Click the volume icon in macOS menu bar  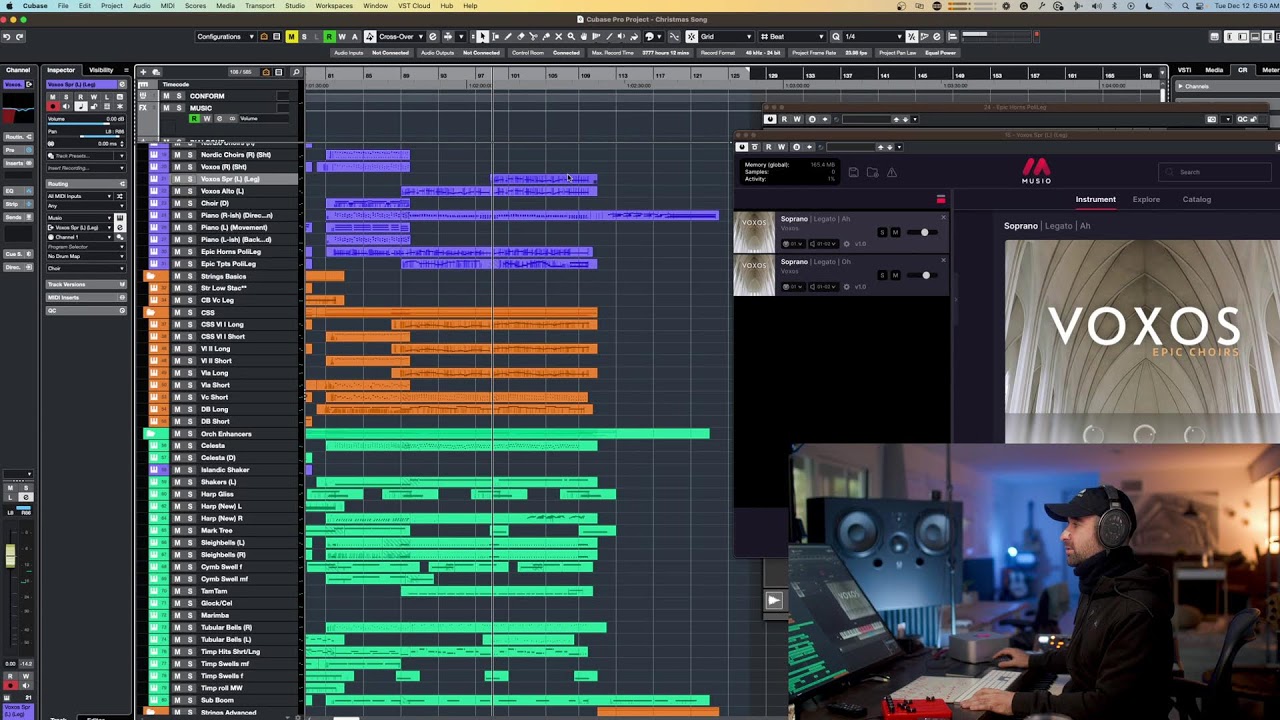click(x=1097, y=6)
